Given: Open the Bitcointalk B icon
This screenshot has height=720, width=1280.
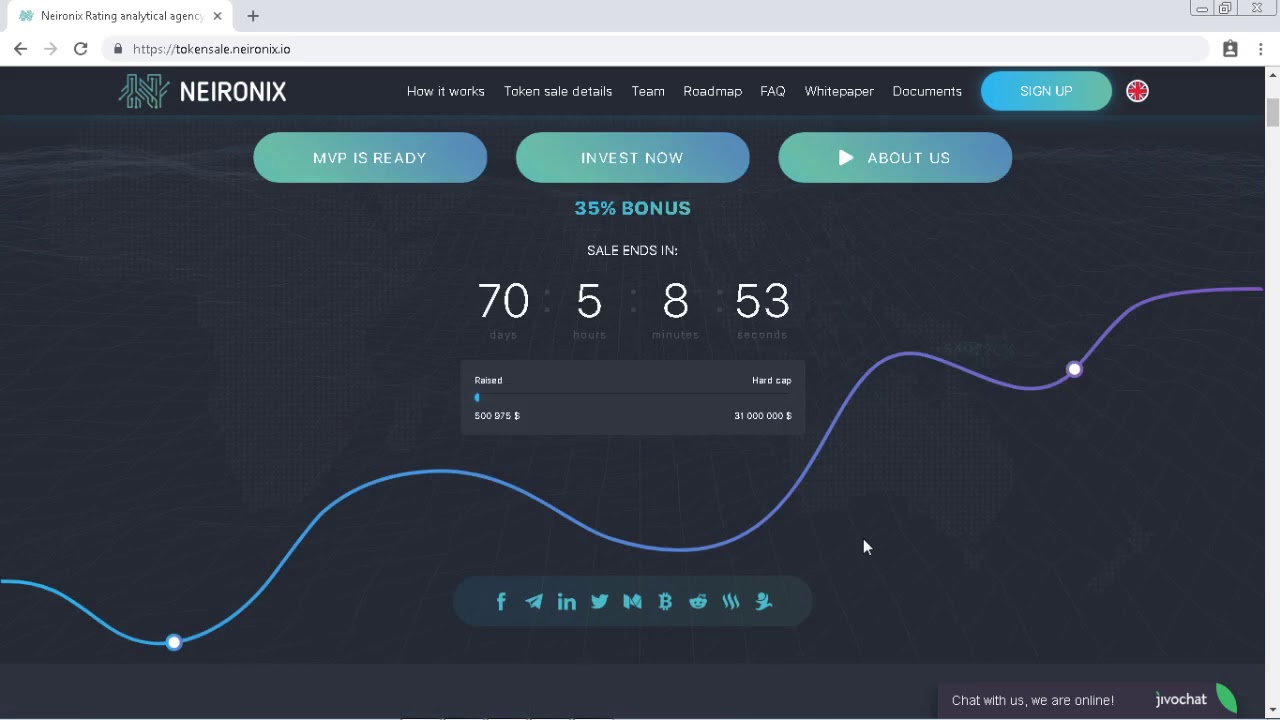Looking at the screenshot, I should [x=665, y=601].
